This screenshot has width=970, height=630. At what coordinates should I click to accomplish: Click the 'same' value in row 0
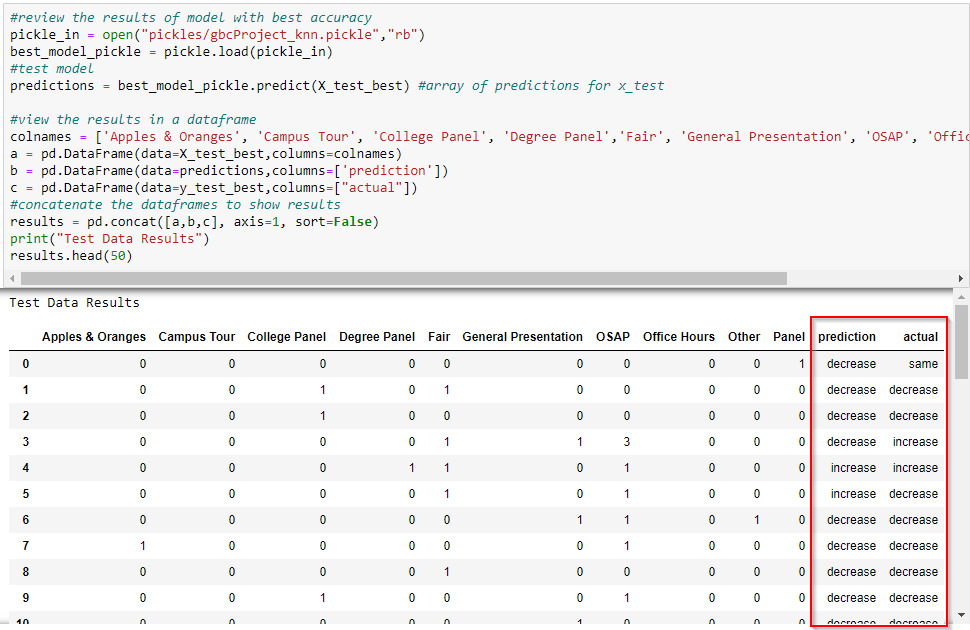(x=923, y=364)
